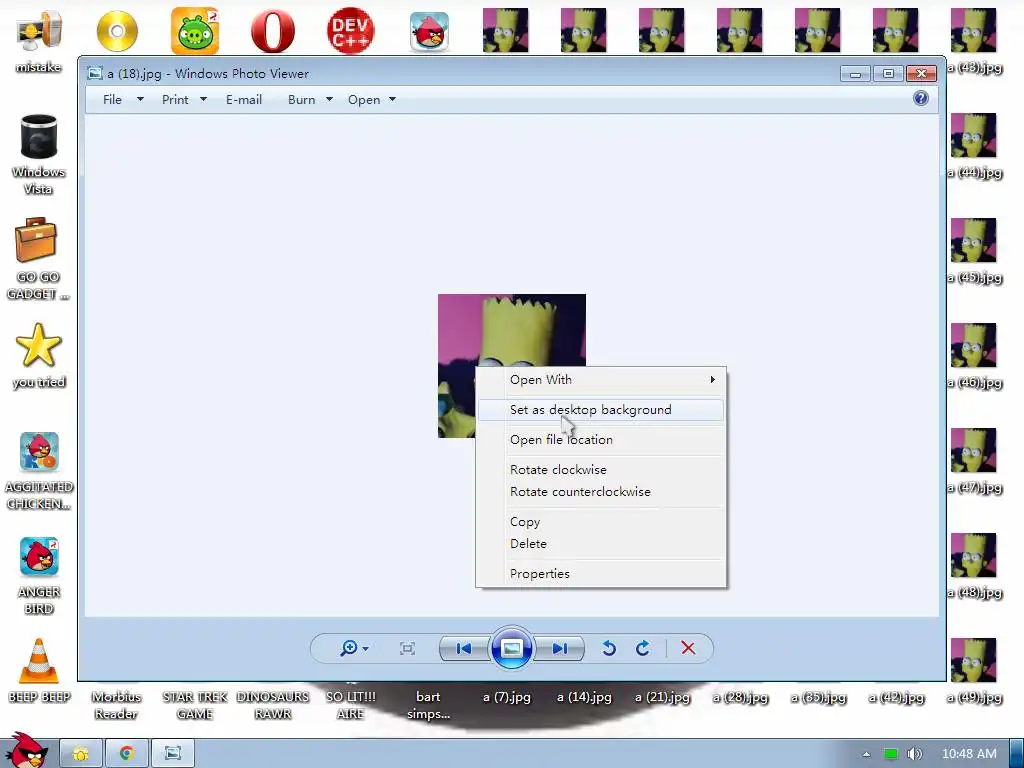This screenshot has width=1024, height=768.
Task: Select the a (45).jpg desktop thumbnail
Action: click(x=974, y=240)
